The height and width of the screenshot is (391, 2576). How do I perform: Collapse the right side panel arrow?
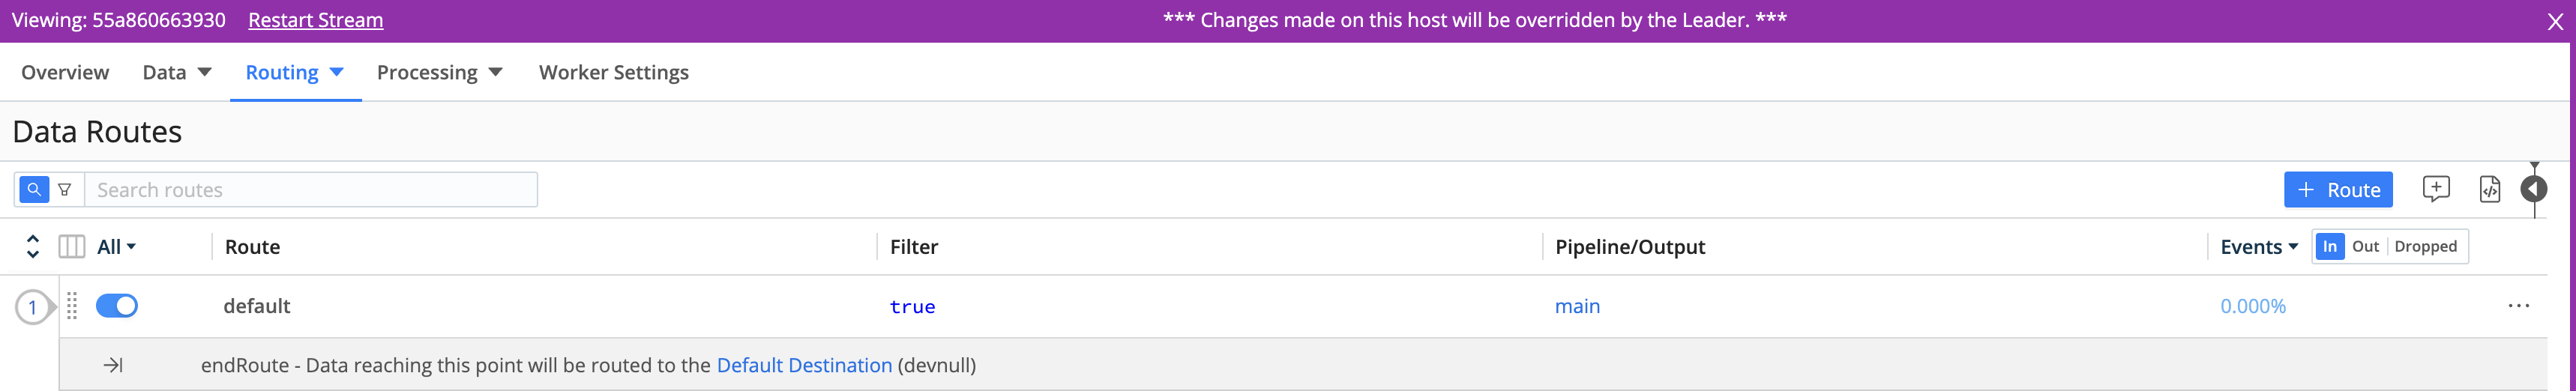[x=2533, y=189]
